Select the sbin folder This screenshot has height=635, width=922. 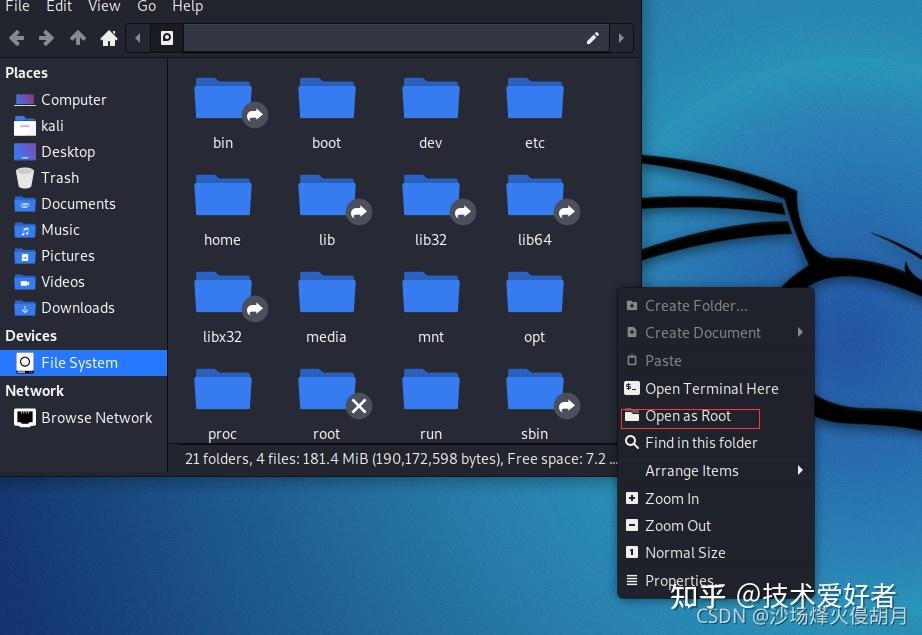click(x=535, y=405)
